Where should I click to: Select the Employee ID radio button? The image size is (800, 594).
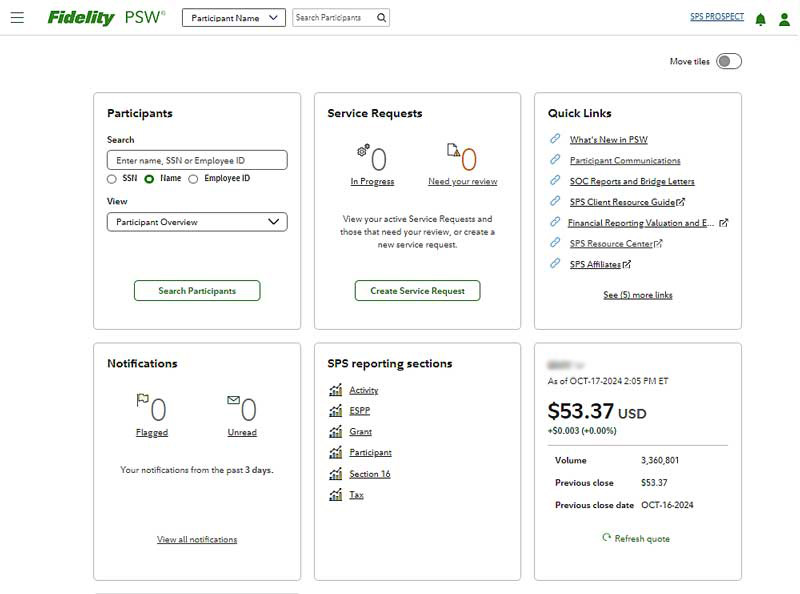coord(194,179)
